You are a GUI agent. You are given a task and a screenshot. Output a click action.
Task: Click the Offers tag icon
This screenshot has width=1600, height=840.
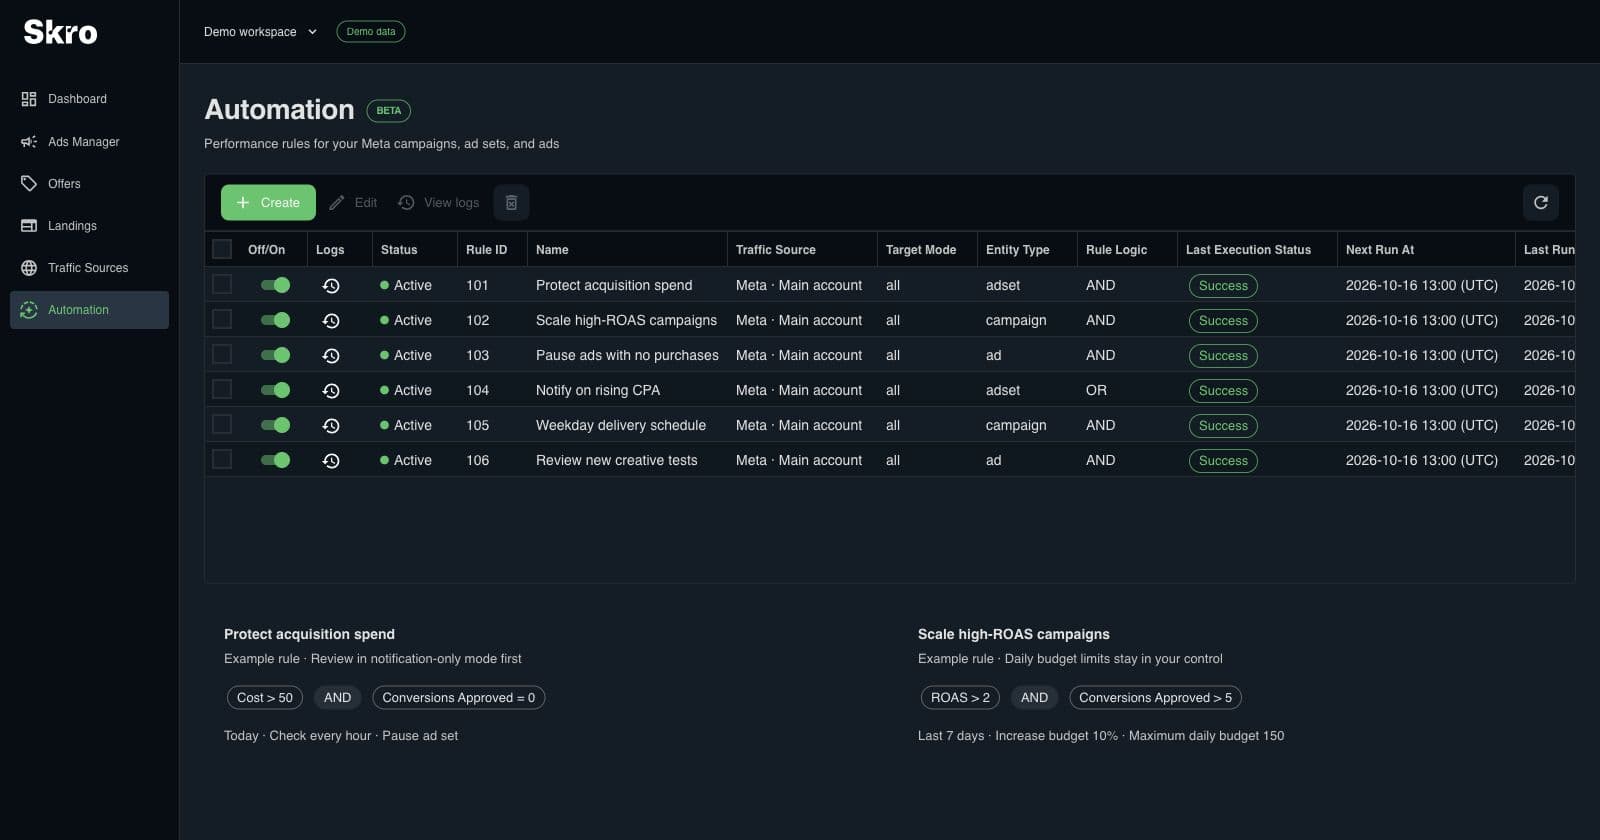click(x=29, y=184)
